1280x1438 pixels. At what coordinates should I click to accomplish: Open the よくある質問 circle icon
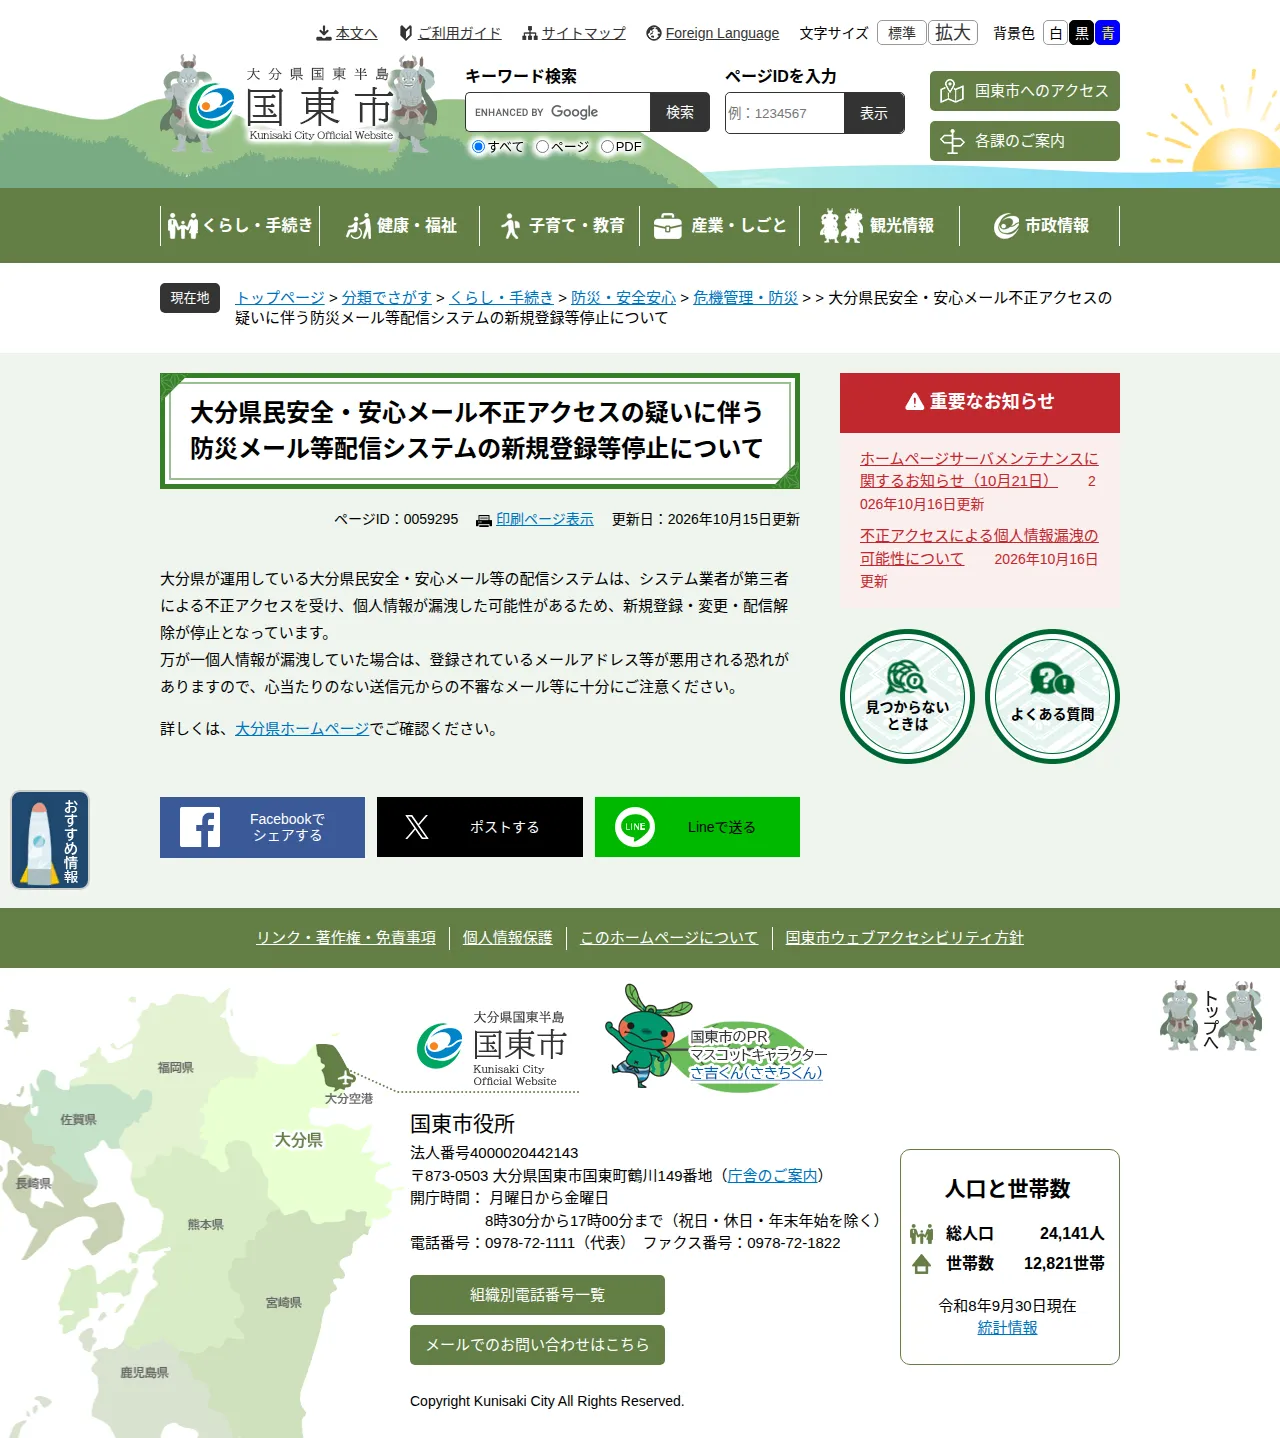click(1052, 696)
